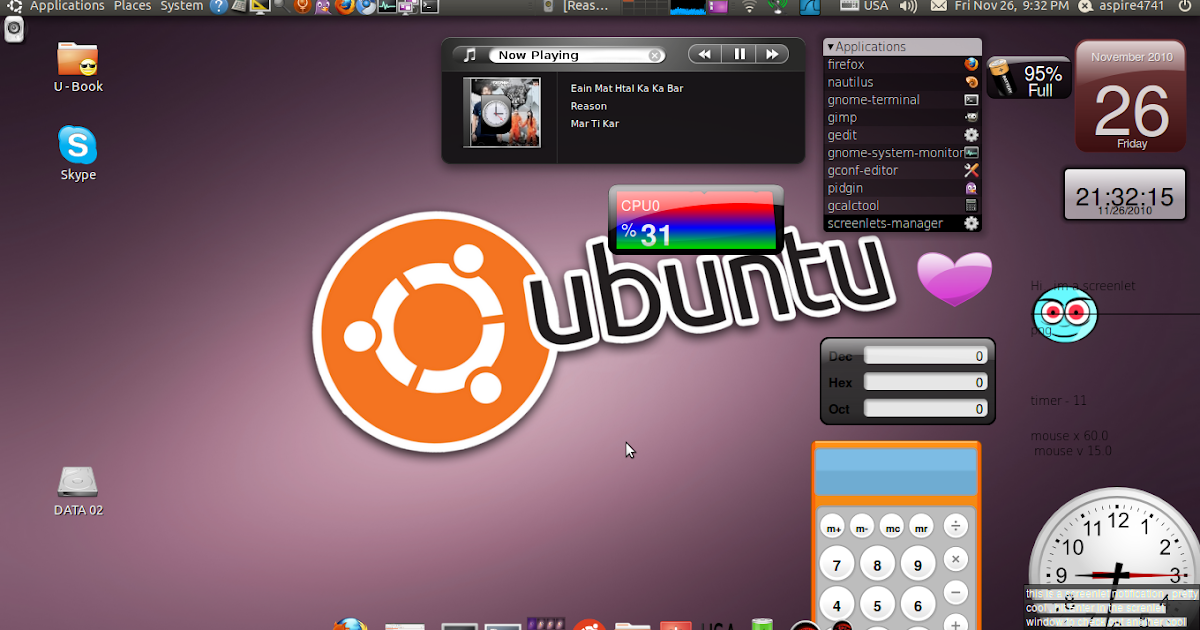Click the multiply key on calculator screenlet
The image size is (1200, 630).
[x=955, y=559]
